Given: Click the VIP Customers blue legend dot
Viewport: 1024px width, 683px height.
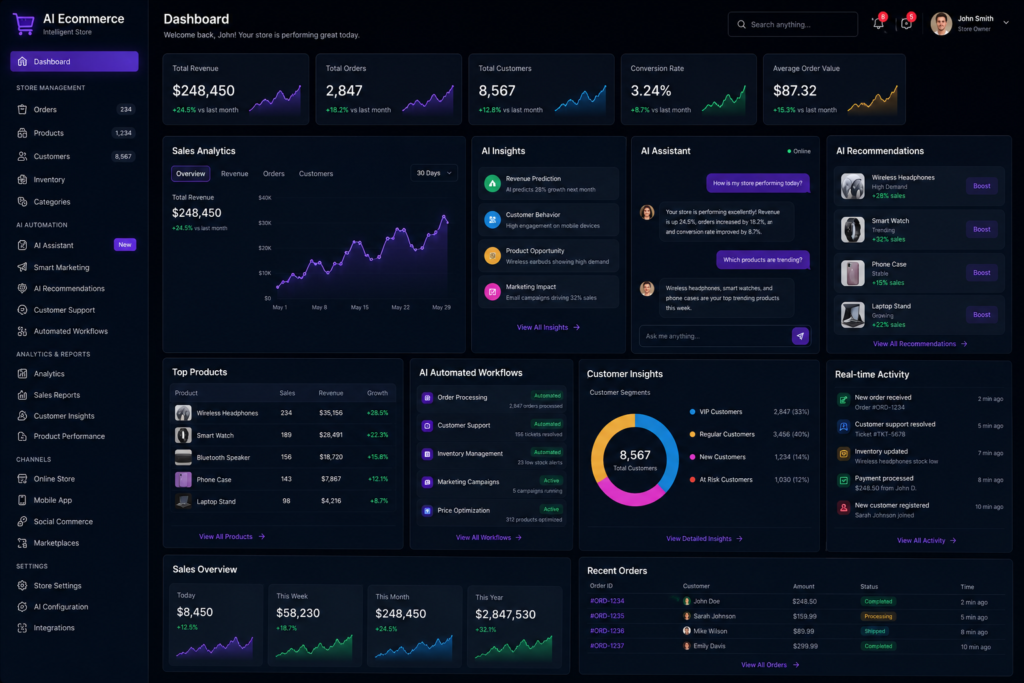Looking at the screenshot, I should coord(692,412).
